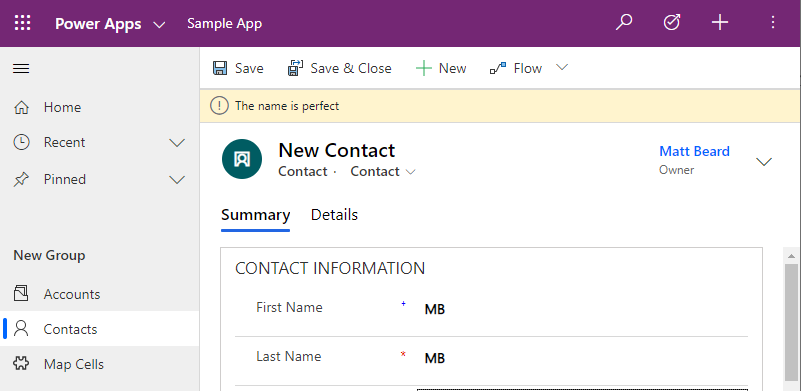The height and width of the screenshot is (391, 801).
Task: Click the Save floppy disk icon
Action: [220, 68]
